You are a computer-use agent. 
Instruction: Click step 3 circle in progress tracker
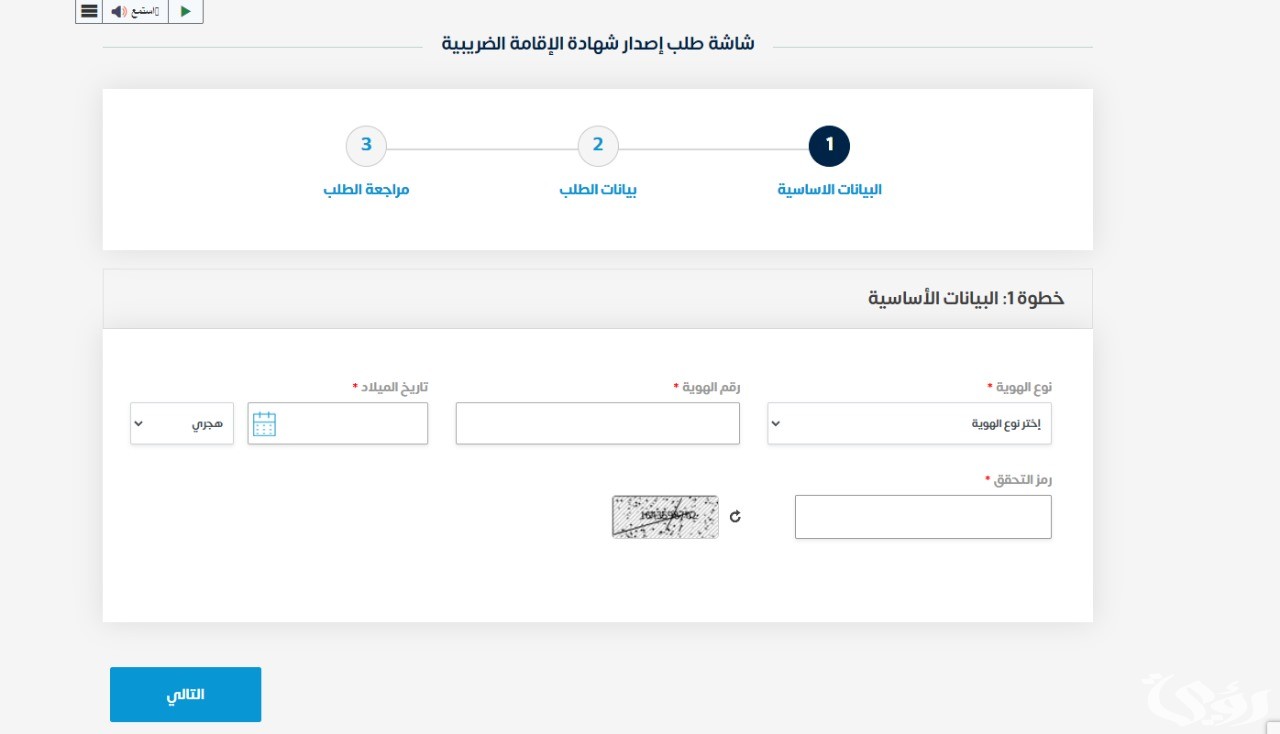click(x=366, y=146)
